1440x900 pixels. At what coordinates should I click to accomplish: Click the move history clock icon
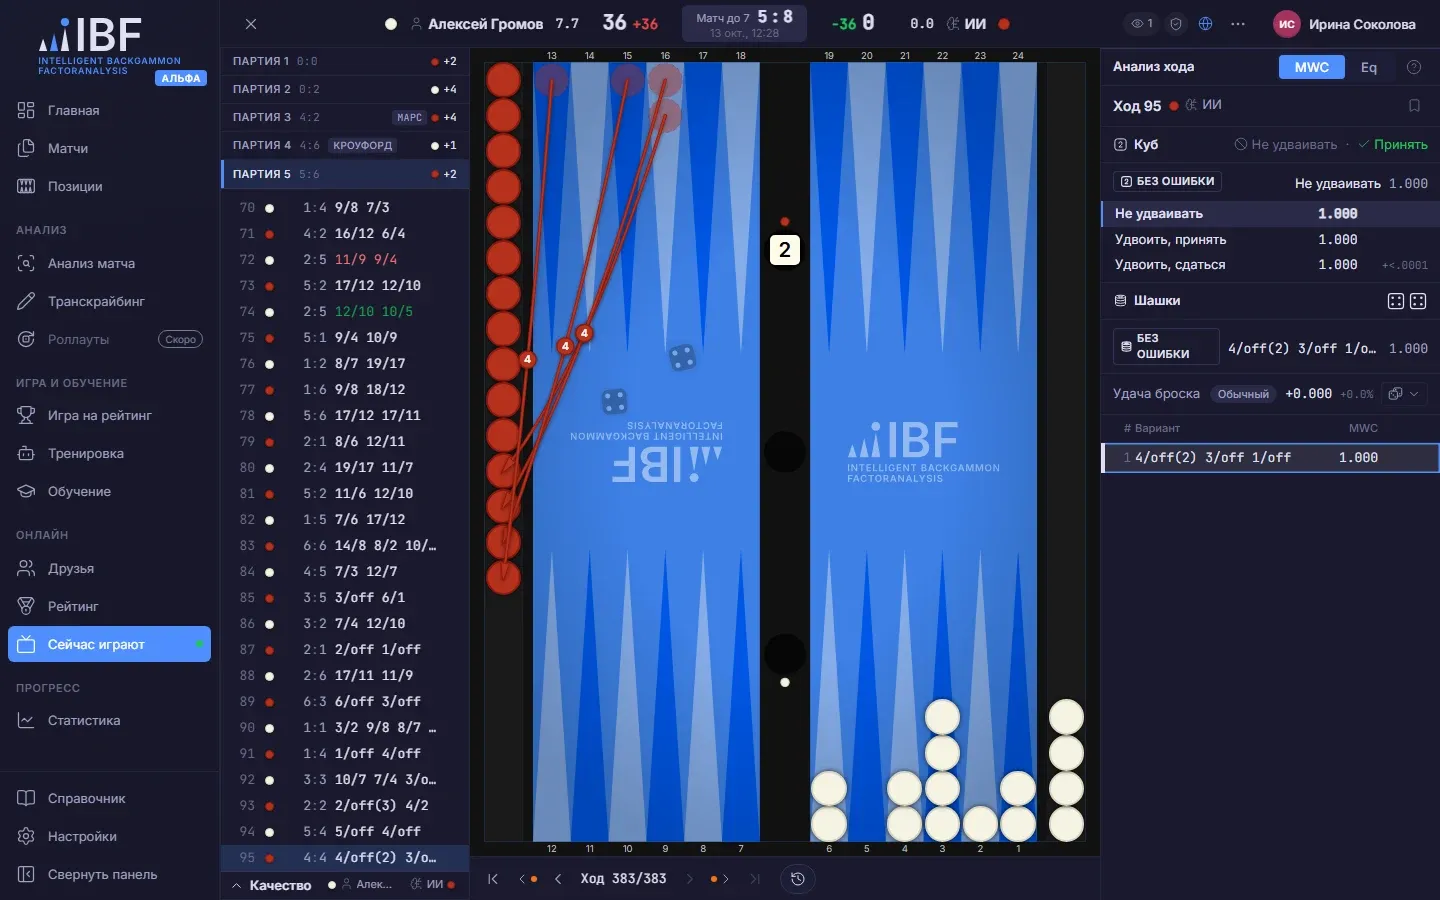click(x=797, y=879)
